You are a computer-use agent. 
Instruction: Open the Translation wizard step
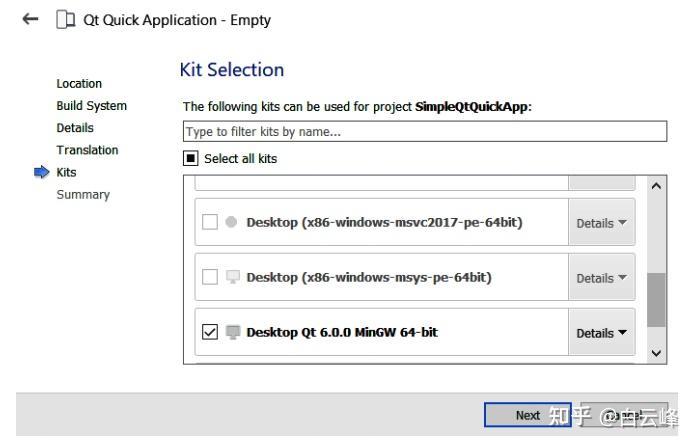coord(87,150)
